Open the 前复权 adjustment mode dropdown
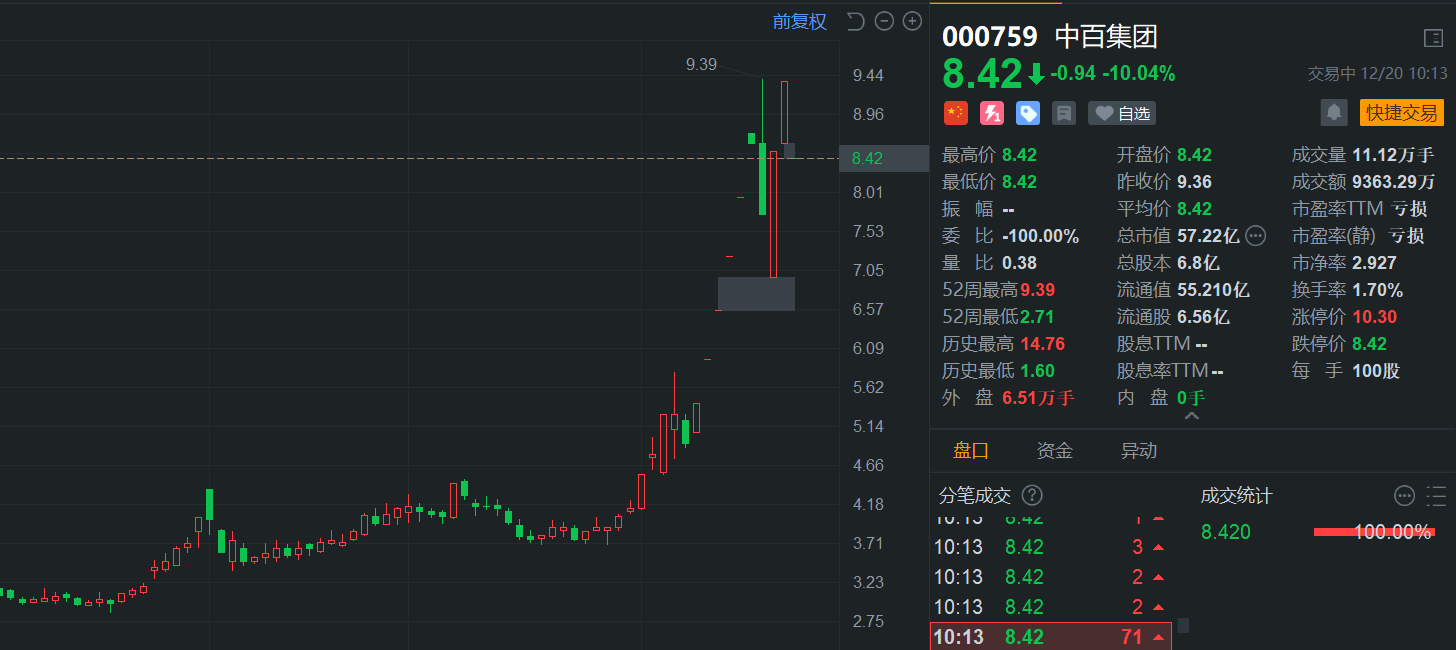Image resolution: width=1456 pixels, height=650 pixels. pos(800,21)
